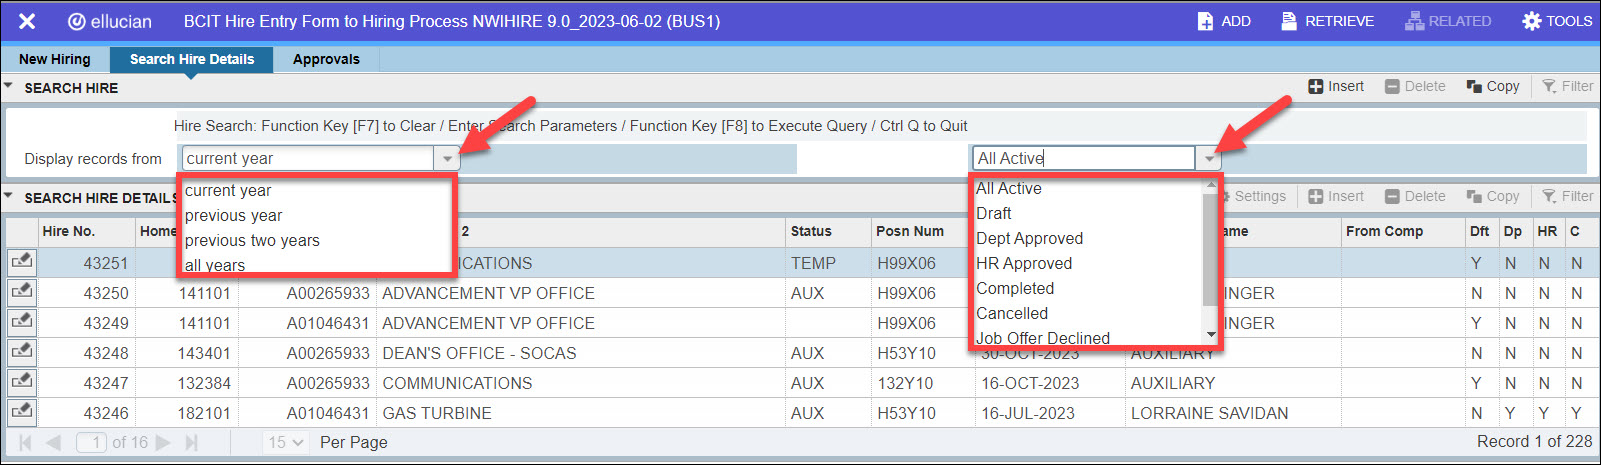Open edit icon for hire 43250
The image size is (1601, 465).
(21, 292)
